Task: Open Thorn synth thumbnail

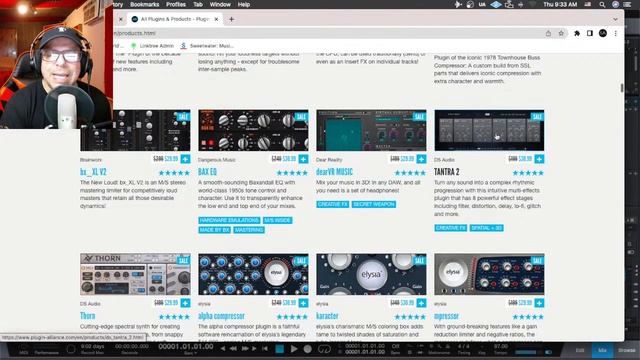Action: point(135,274)
